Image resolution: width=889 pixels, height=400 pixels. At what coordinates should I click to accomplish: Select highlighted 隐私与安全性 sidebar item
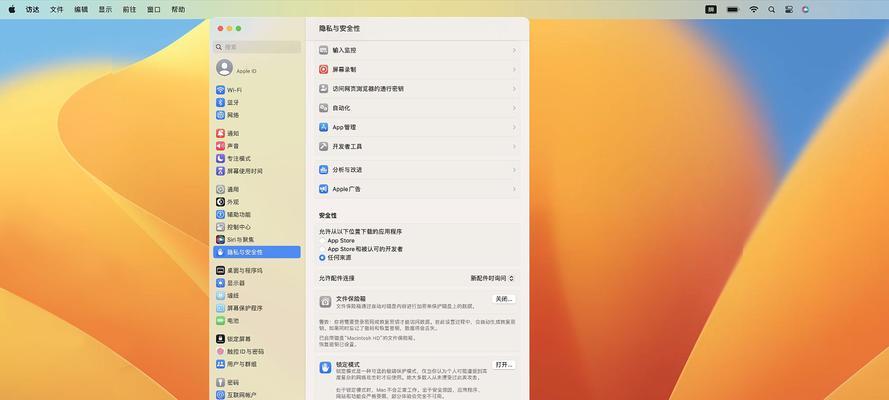pos(257,252)
